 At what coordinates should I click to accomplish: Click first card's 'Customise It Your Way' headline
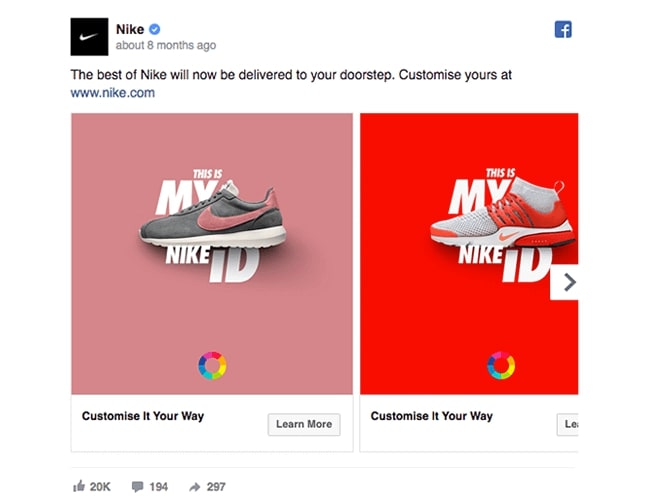click(x=142, y=416)
